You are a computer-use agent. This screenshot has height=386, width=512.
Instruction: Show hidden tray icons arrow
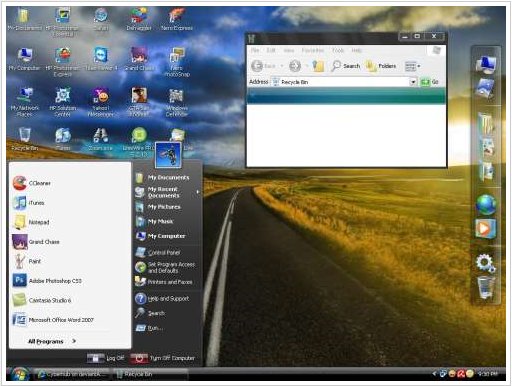click(x=434, y=374)
